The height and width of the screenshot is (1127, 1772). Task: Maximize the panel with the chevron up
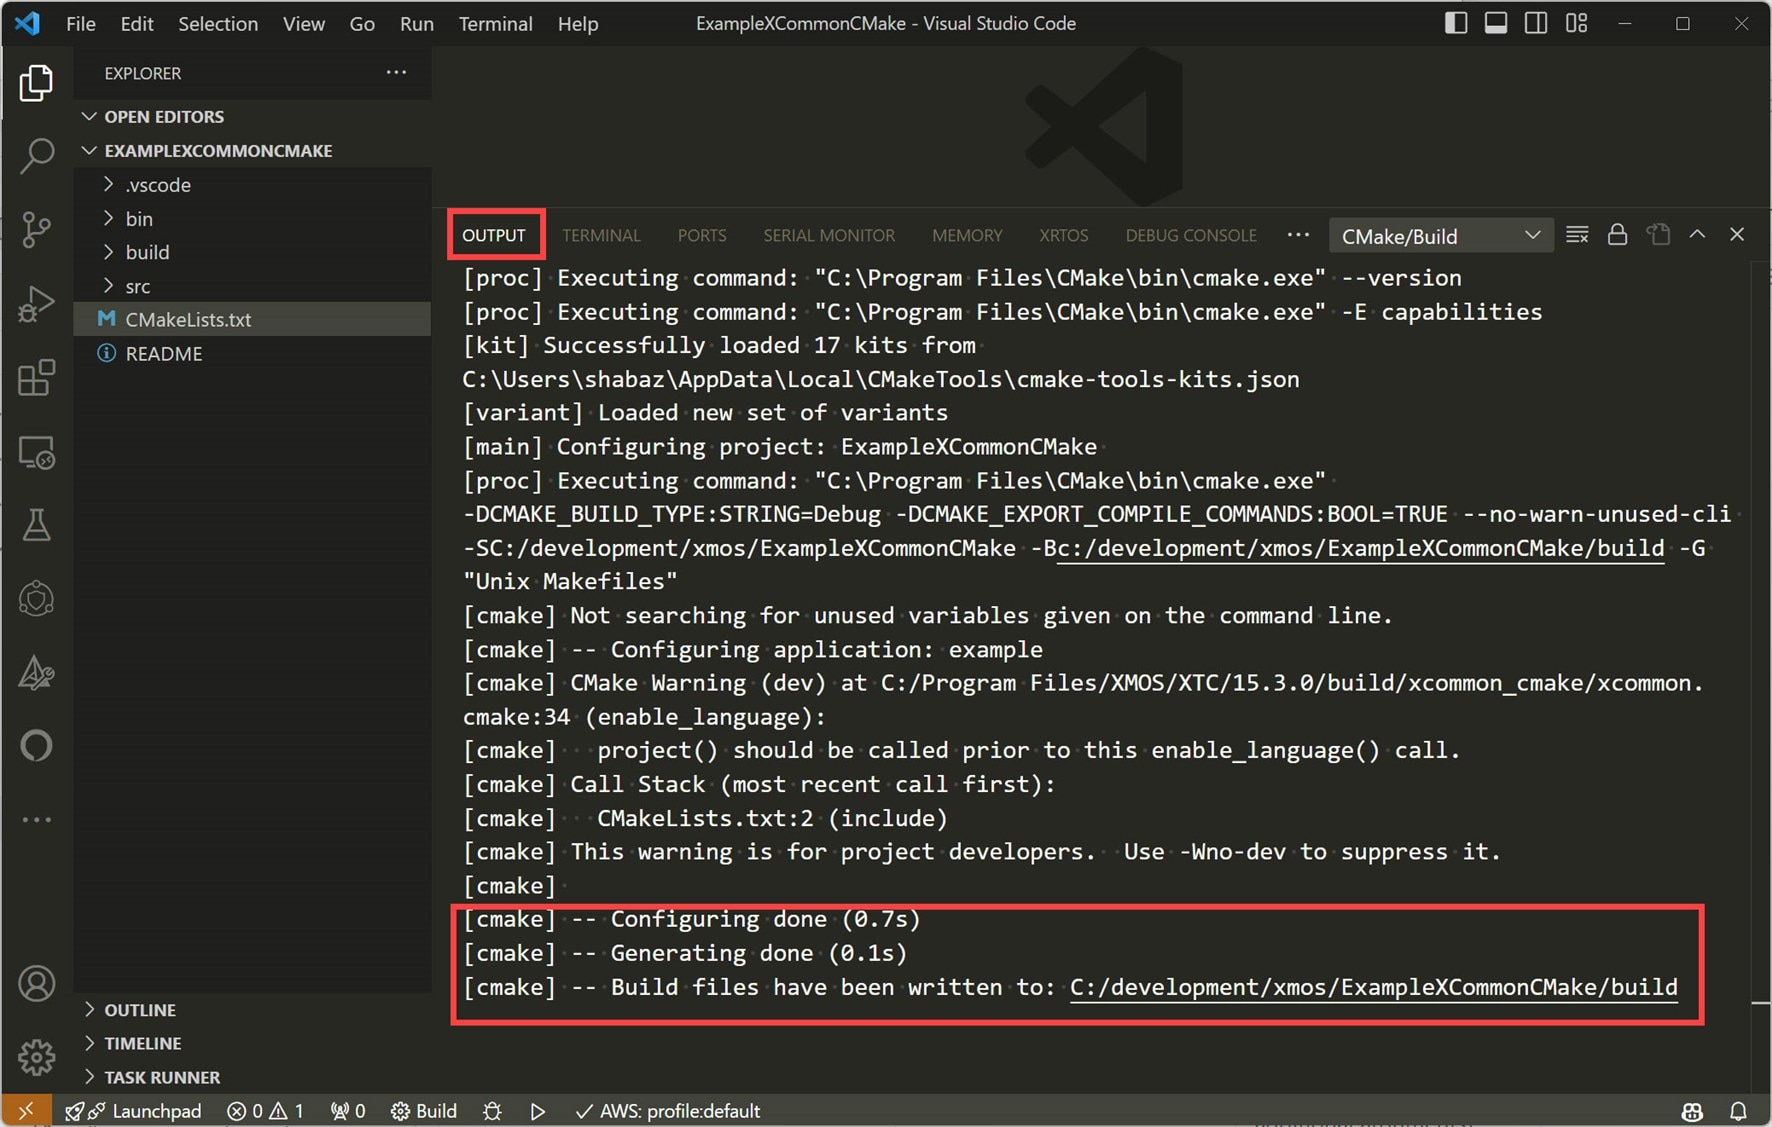1697,234
